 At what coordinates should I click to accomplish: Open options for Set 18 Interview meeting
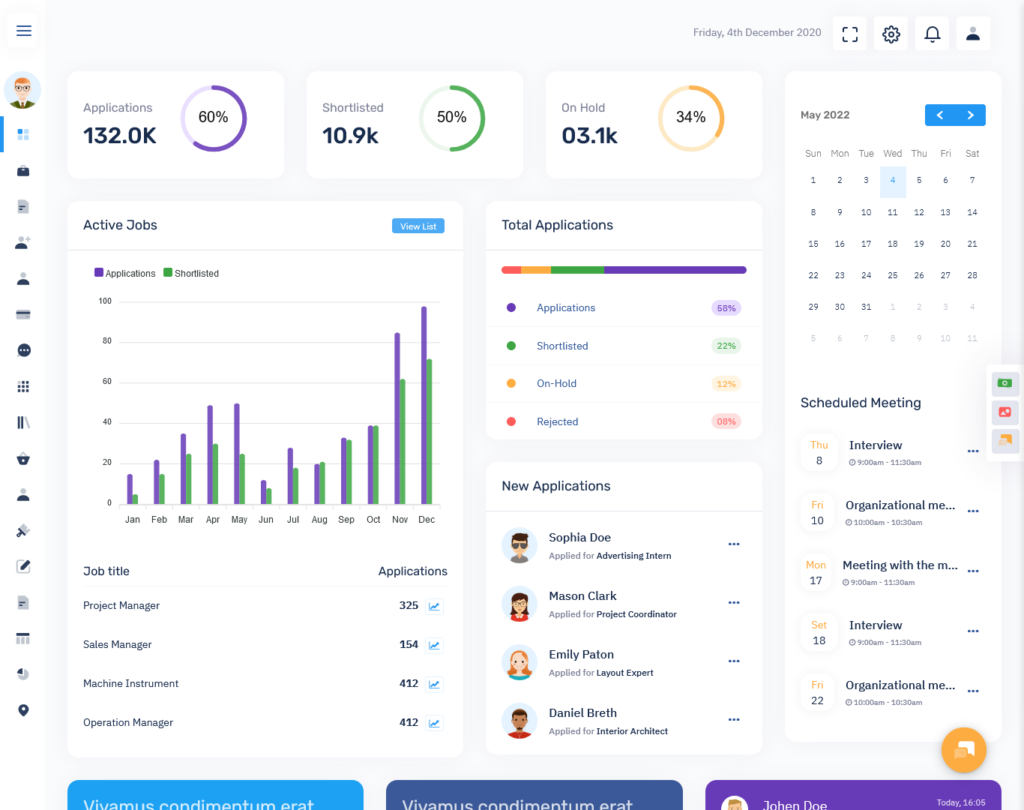tap(973, 631)
